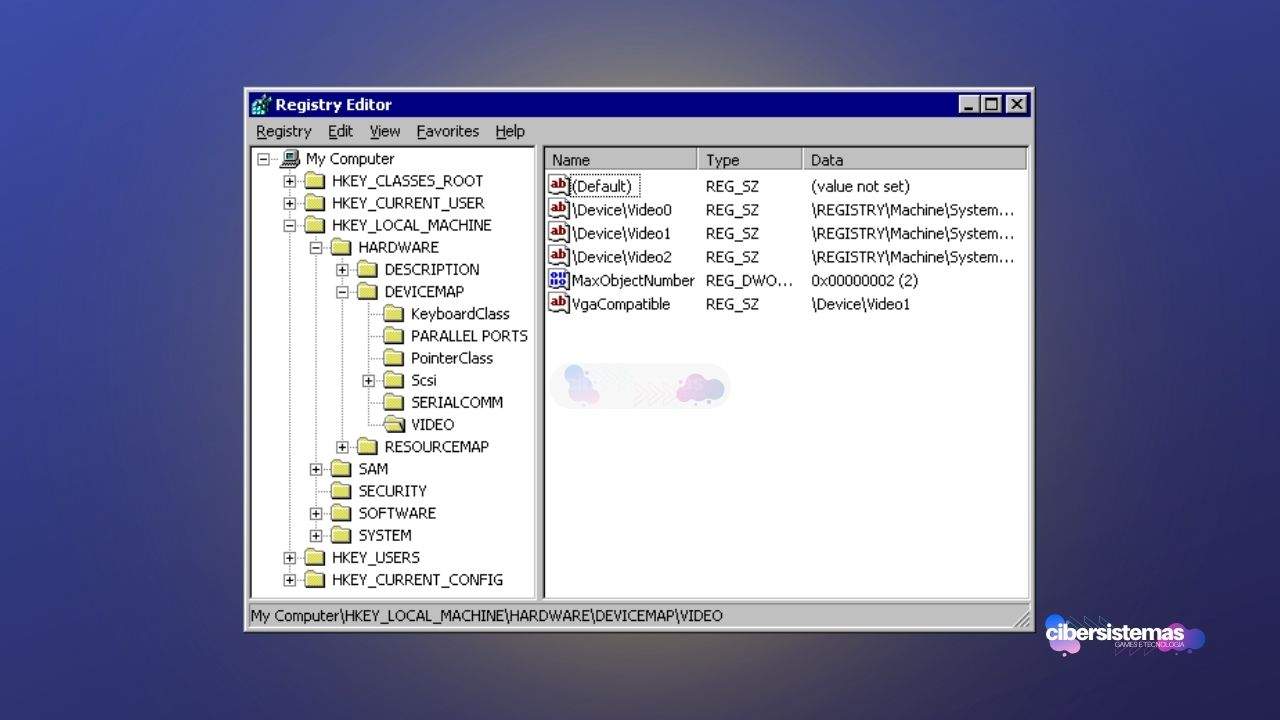Expand the HKEY_USERS key
Screen dimensions: 1280x720
[290, 558]
